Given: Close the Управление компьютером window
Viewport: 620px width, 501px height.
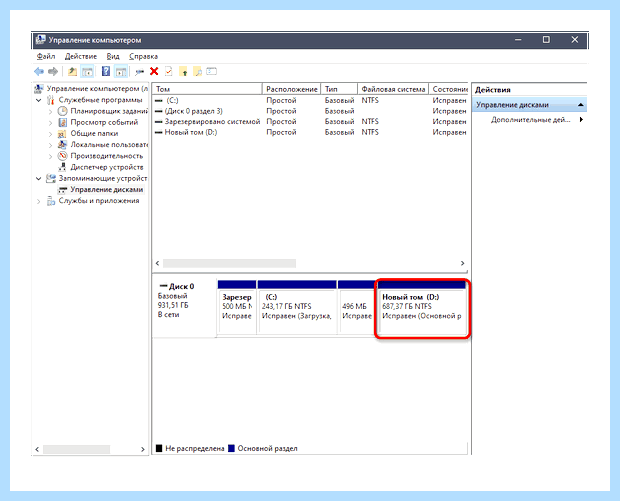Looking at the screenshot, I should point(575,40).
